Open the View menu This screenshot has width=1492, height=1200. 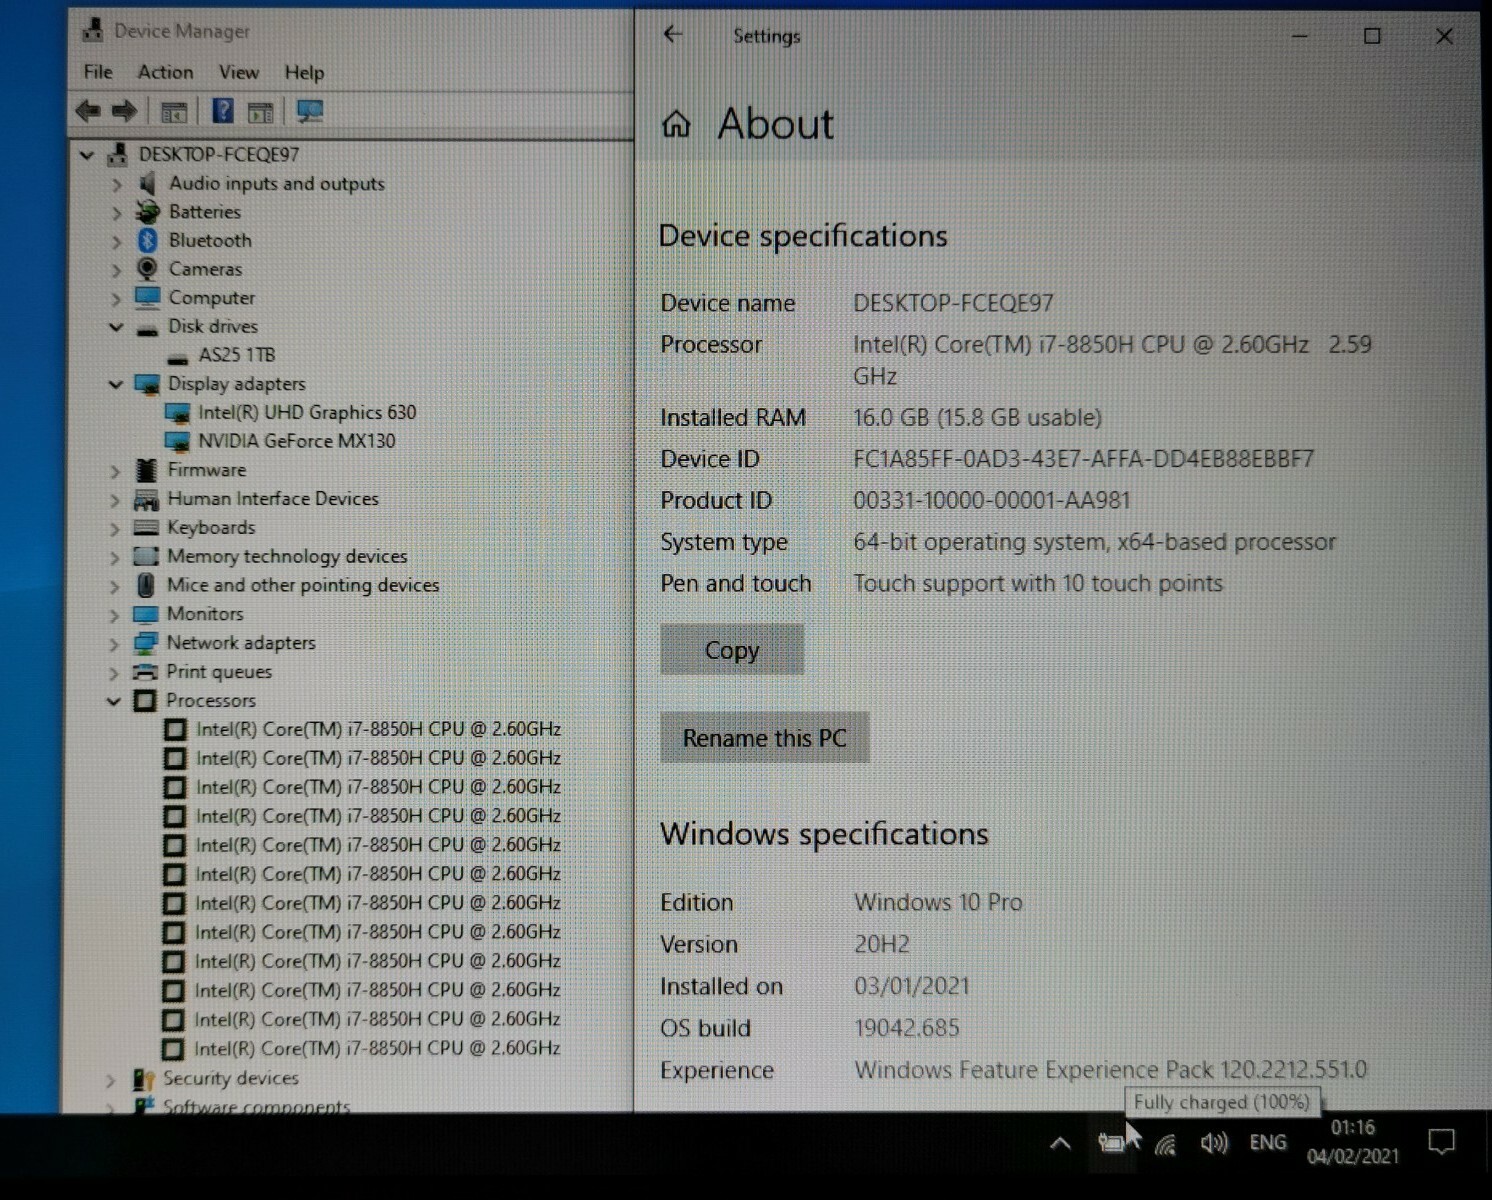(239, 72)
